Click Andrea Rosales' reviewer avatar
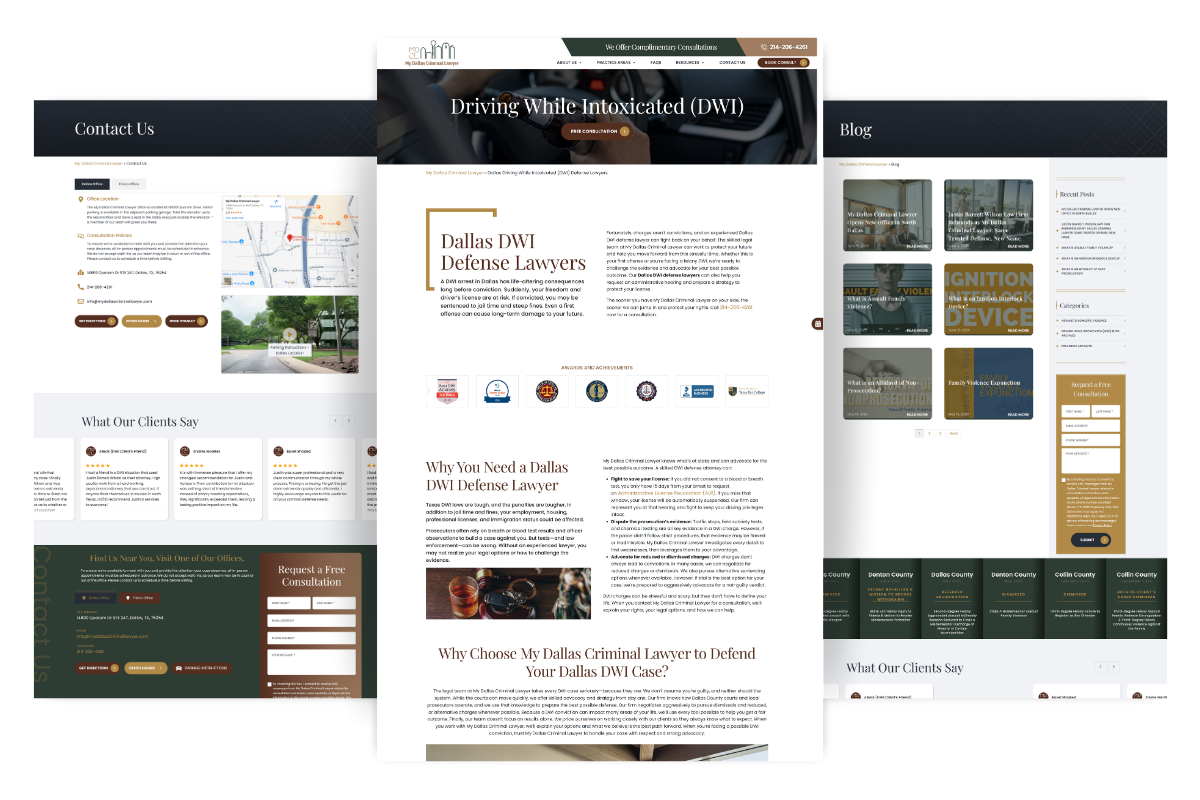The width and height of the screenshot is (1200, 800). (184, 451)
